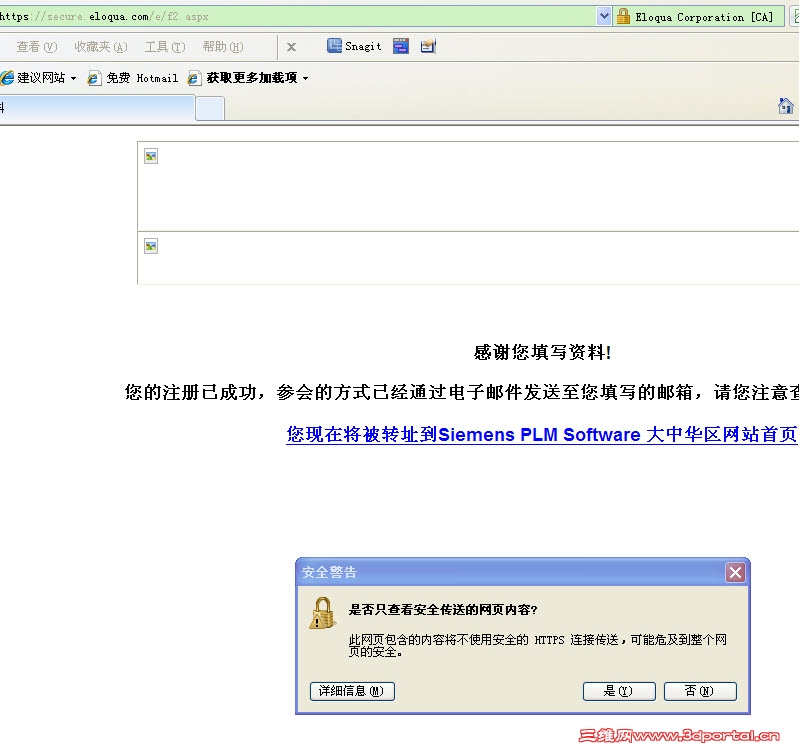799x749 pixels.
Task: Click the Eloqua Corporation [CA] certificate label
Action: tap(704, 17)
